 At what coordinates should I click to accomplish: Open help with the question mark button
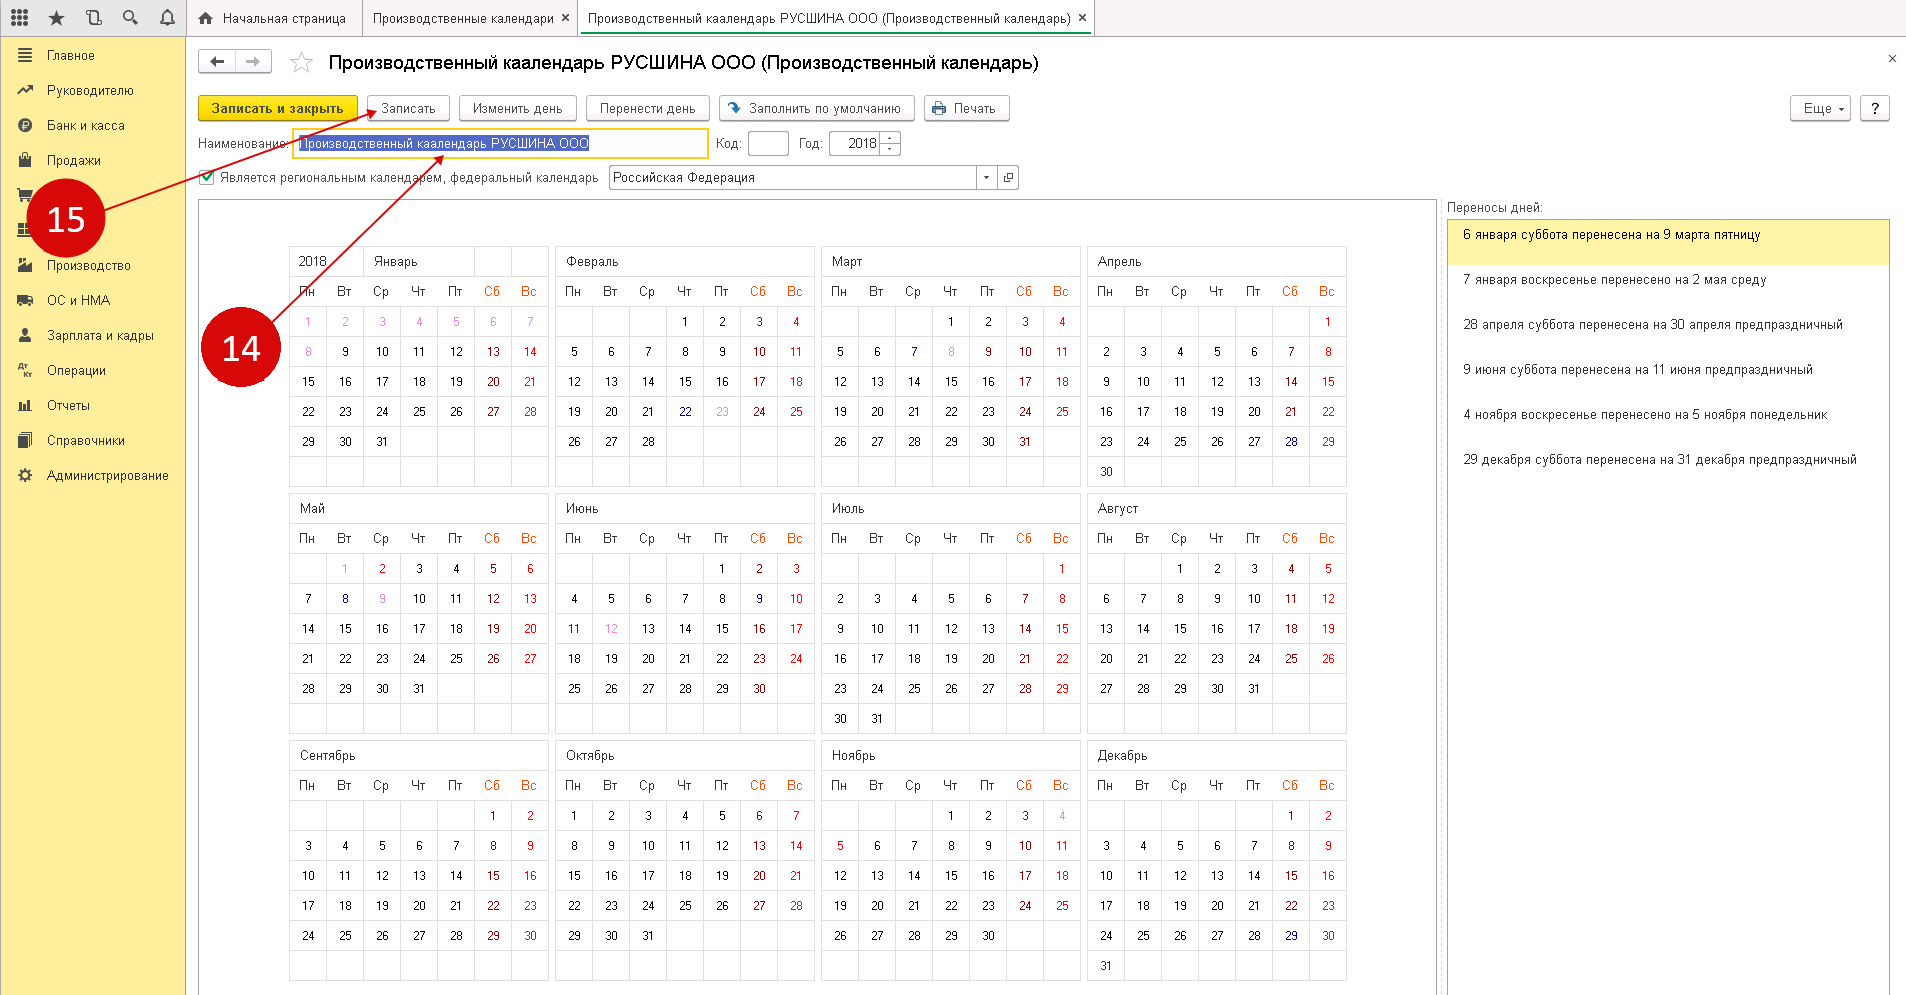(x=1875, y=108)
